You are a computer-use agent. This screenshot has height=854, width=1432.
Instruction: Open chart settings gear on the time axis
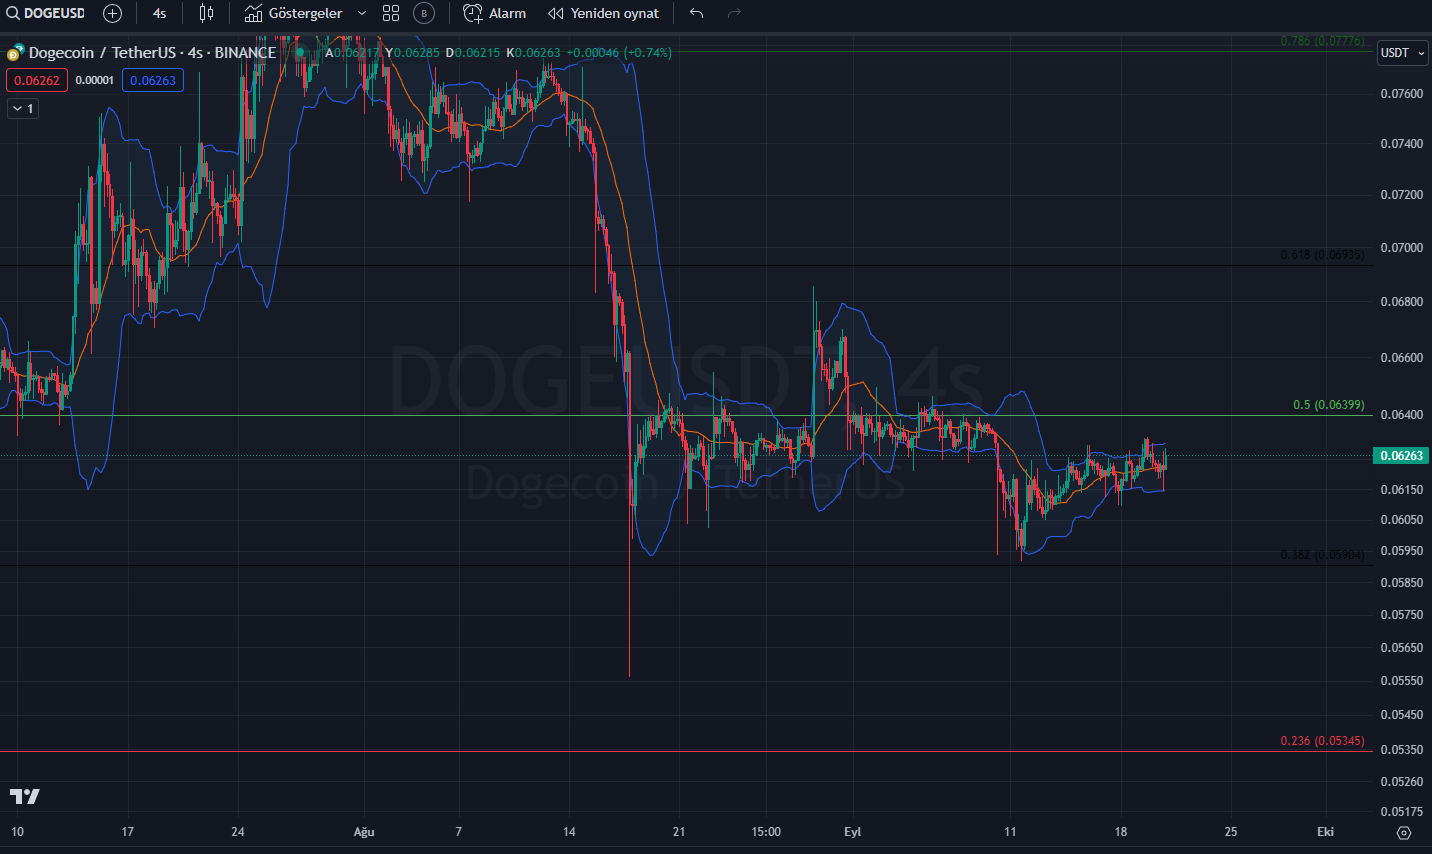click(1404, 832)
